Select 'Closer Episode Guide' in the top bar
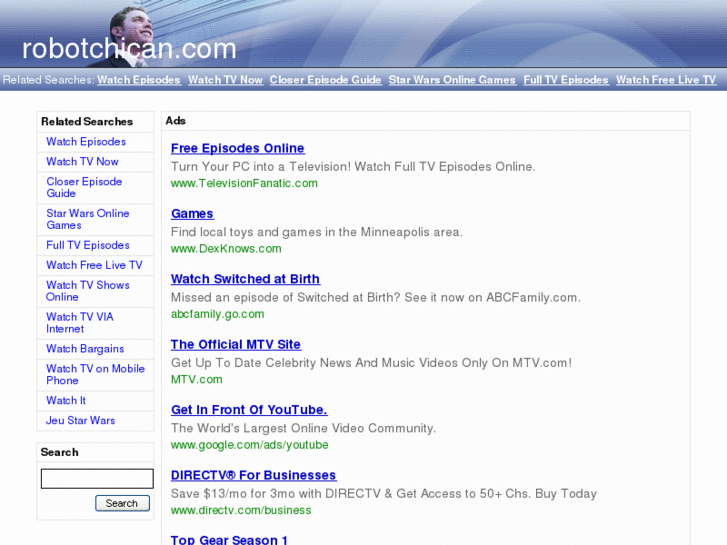727x545 pixels. (x=325, y=80)
